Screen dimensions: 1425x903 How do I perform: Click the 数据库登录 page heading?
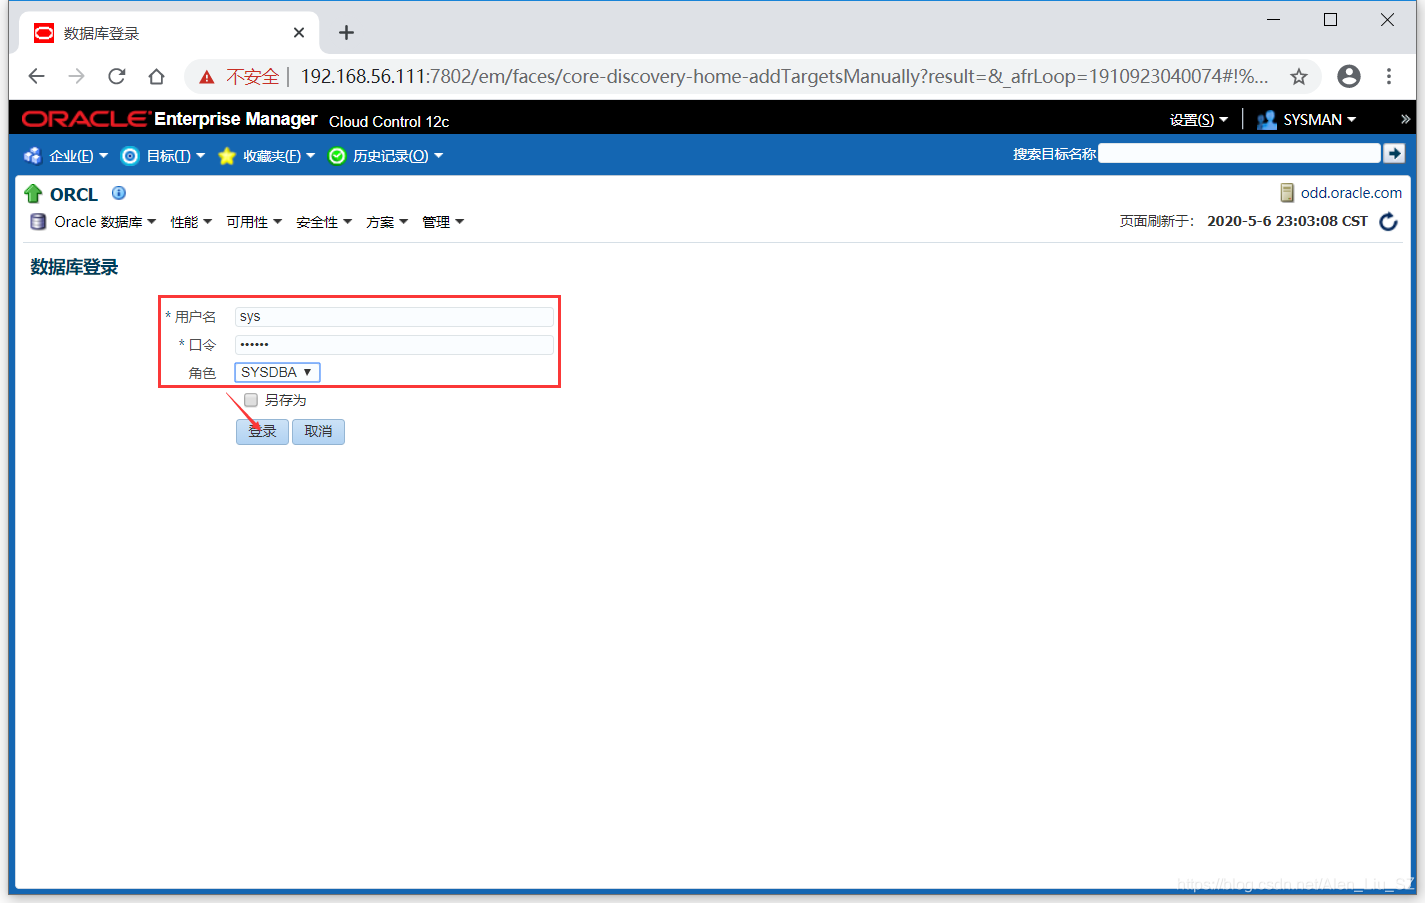click(x=74, y=267)
